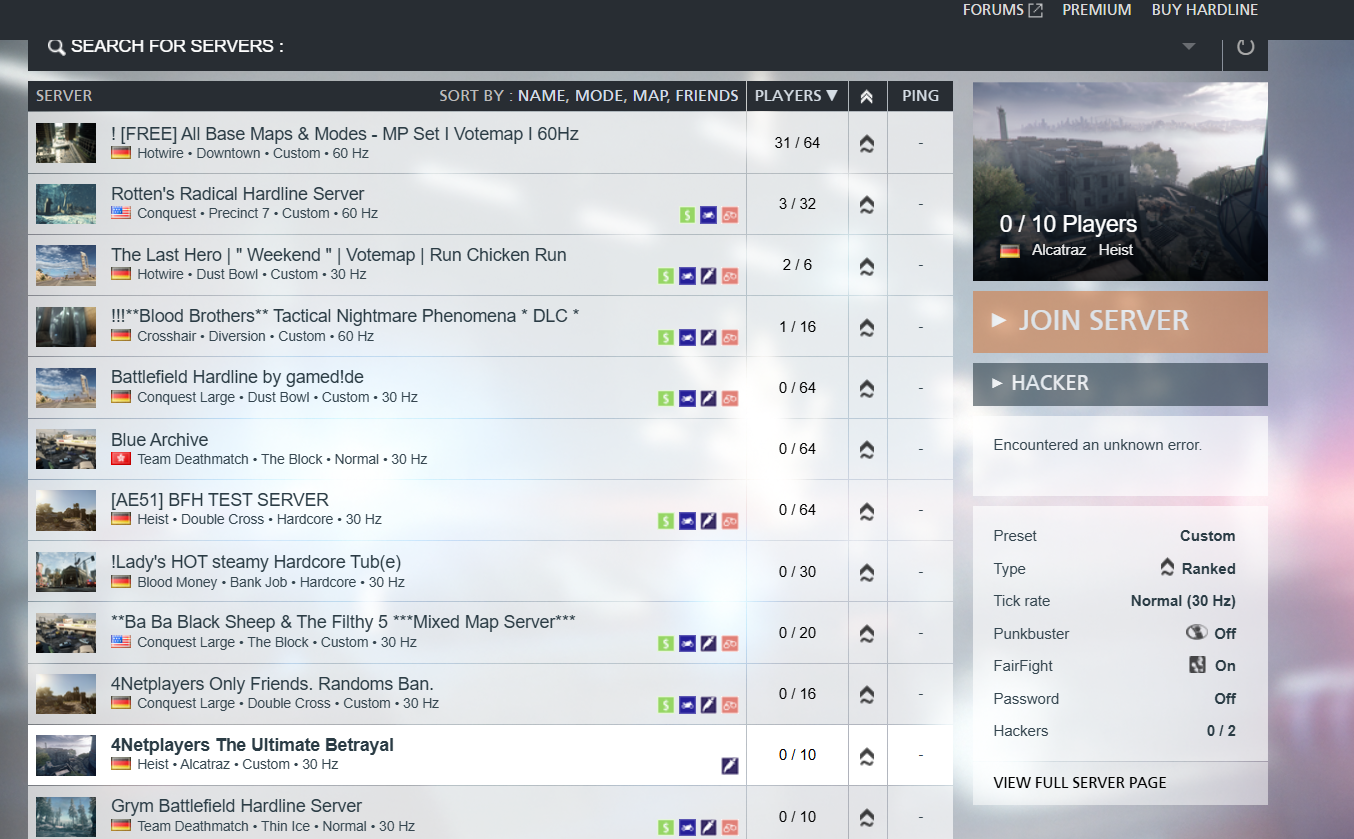
Task: Sort the server list by NAME
Action: click(541, 96)
